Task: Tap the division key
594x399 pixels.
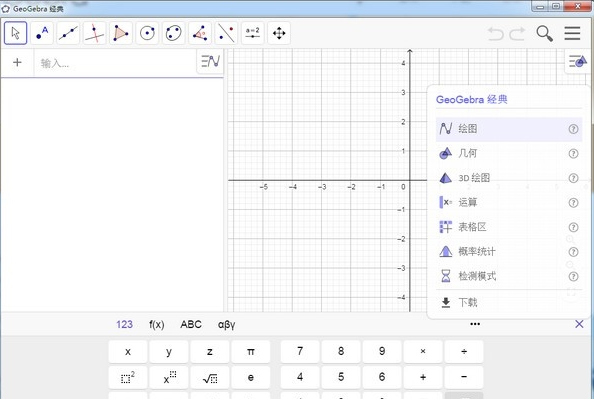Action: tap(464, 352)
